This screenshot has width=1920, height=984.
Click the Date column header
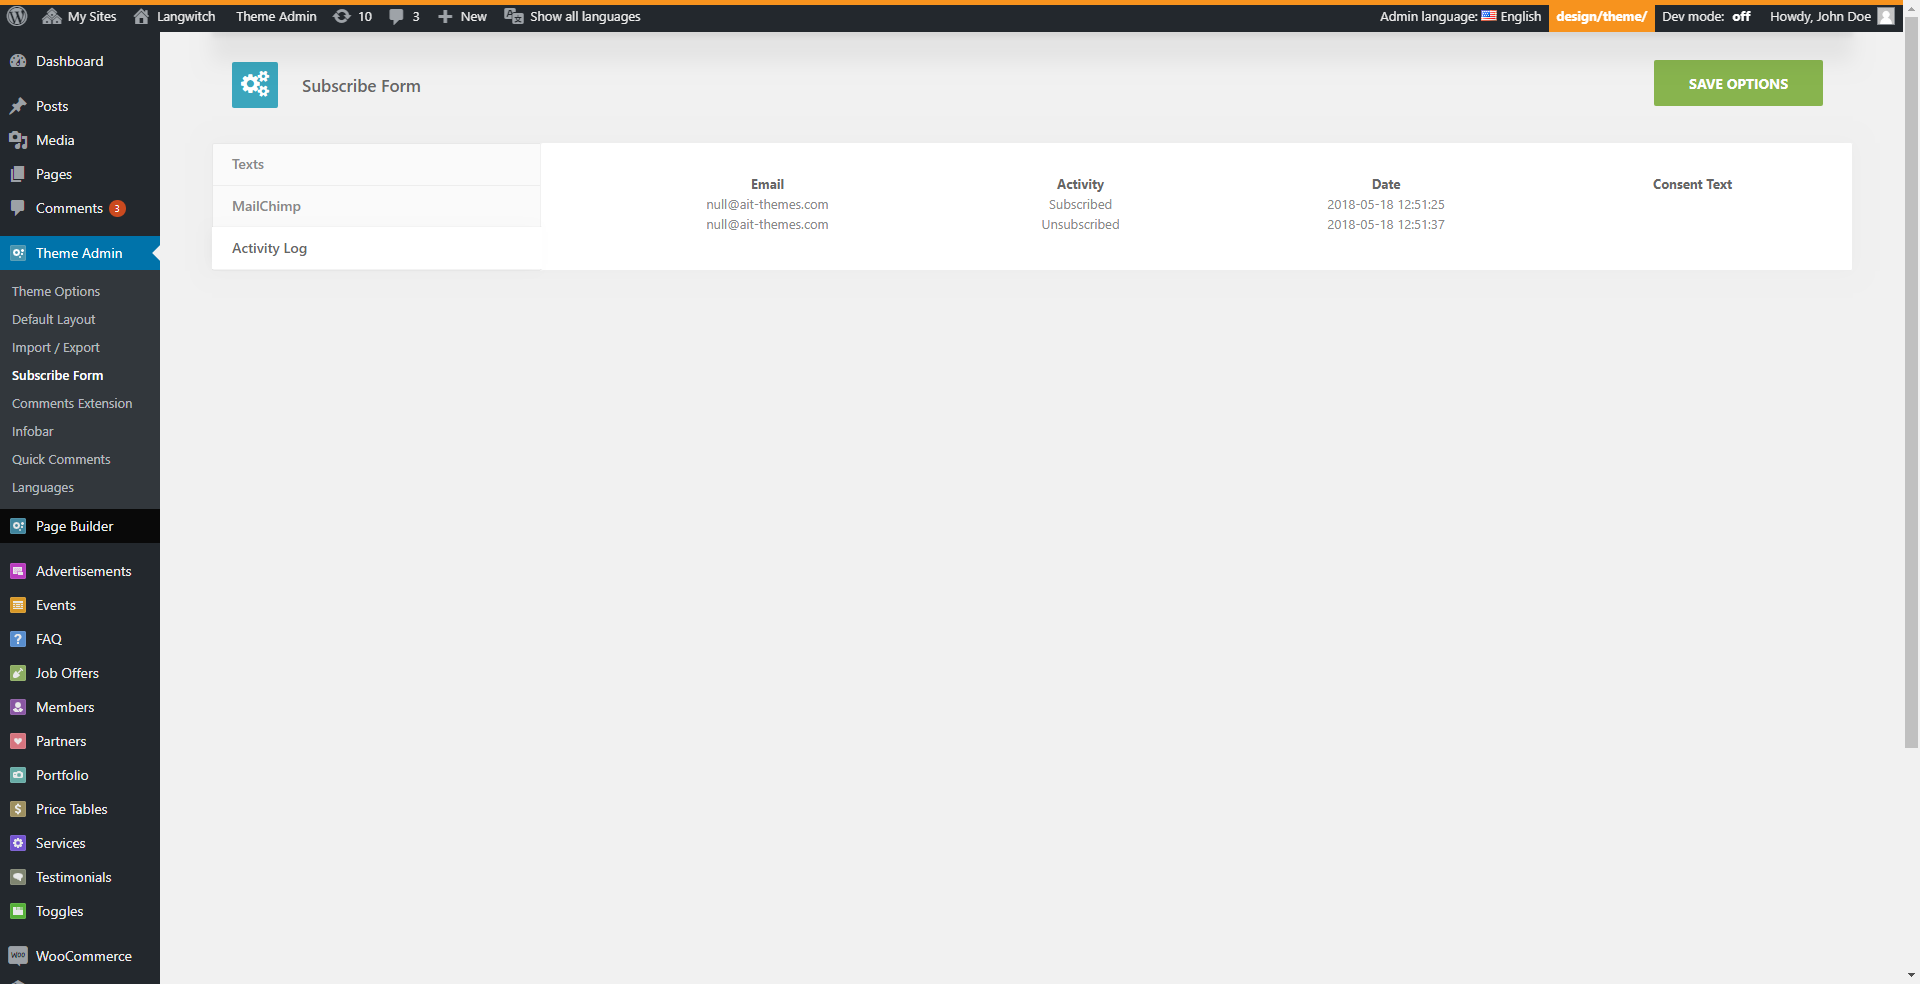pyautogui.click(x=1386, y=184)
